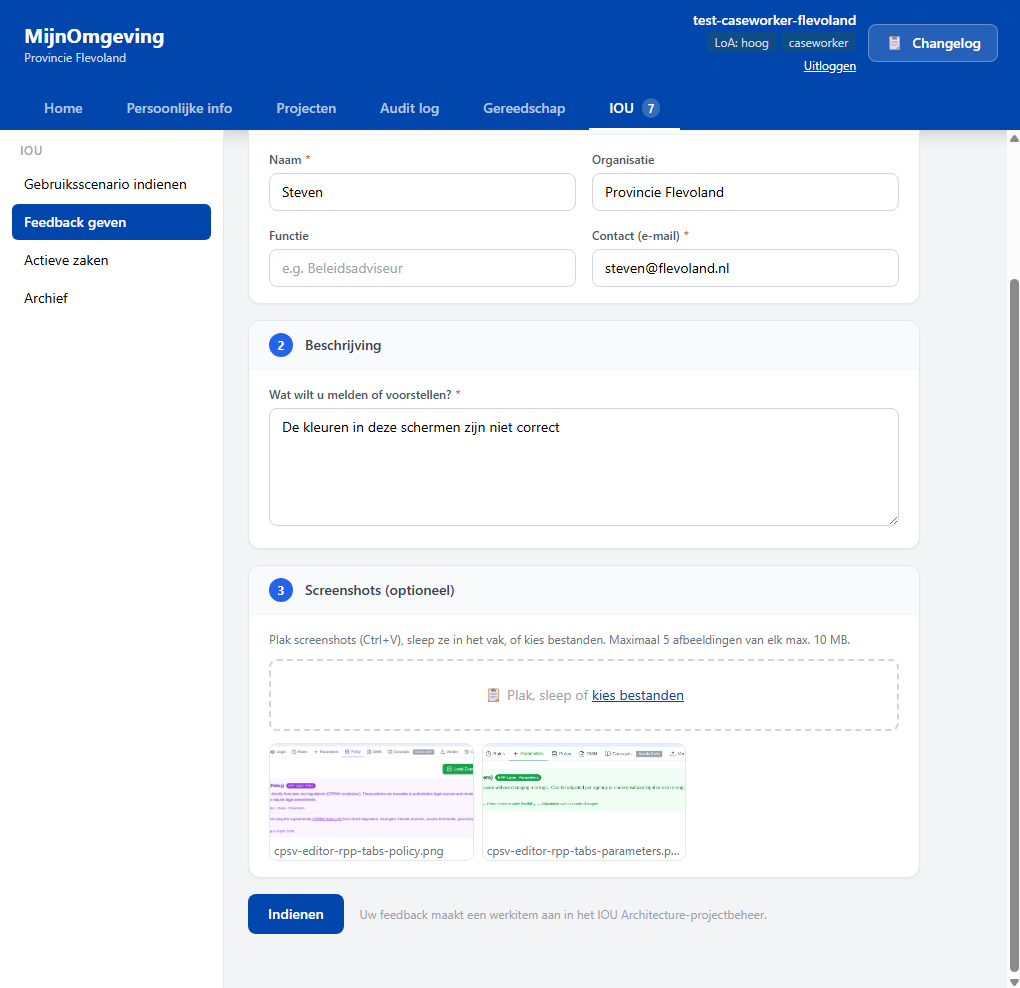This screenshot has width=1020, height=988.
Task: Open 'Archief' from the sidebar
Action: (x=46, y=298)
